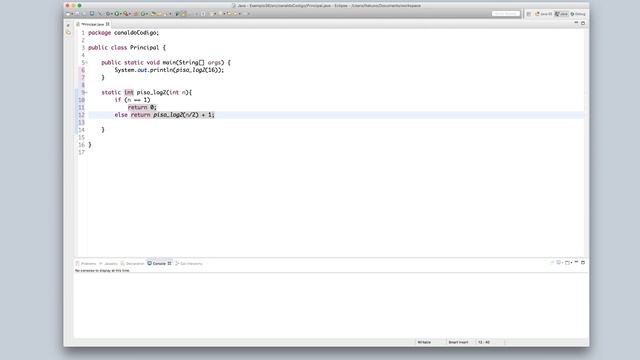Select the Principal.java editor tab
Screen dimensions: 640x360
[x=92, y=24]
